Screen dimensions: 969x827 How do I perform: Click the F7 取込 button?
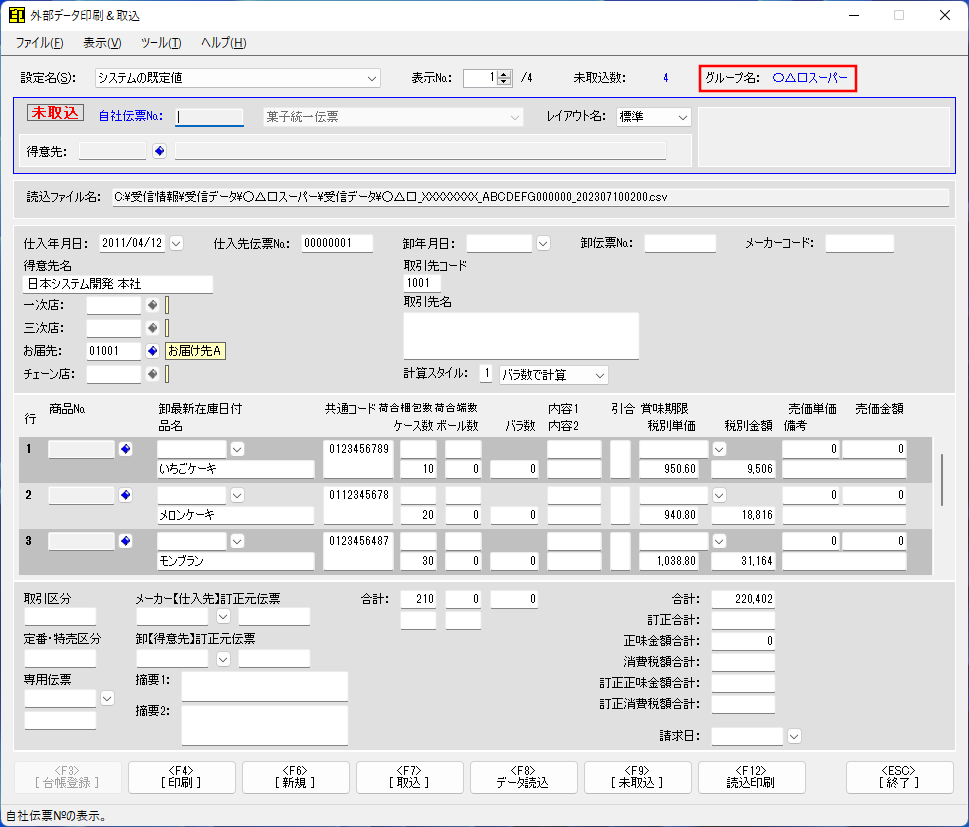(409, 777)
